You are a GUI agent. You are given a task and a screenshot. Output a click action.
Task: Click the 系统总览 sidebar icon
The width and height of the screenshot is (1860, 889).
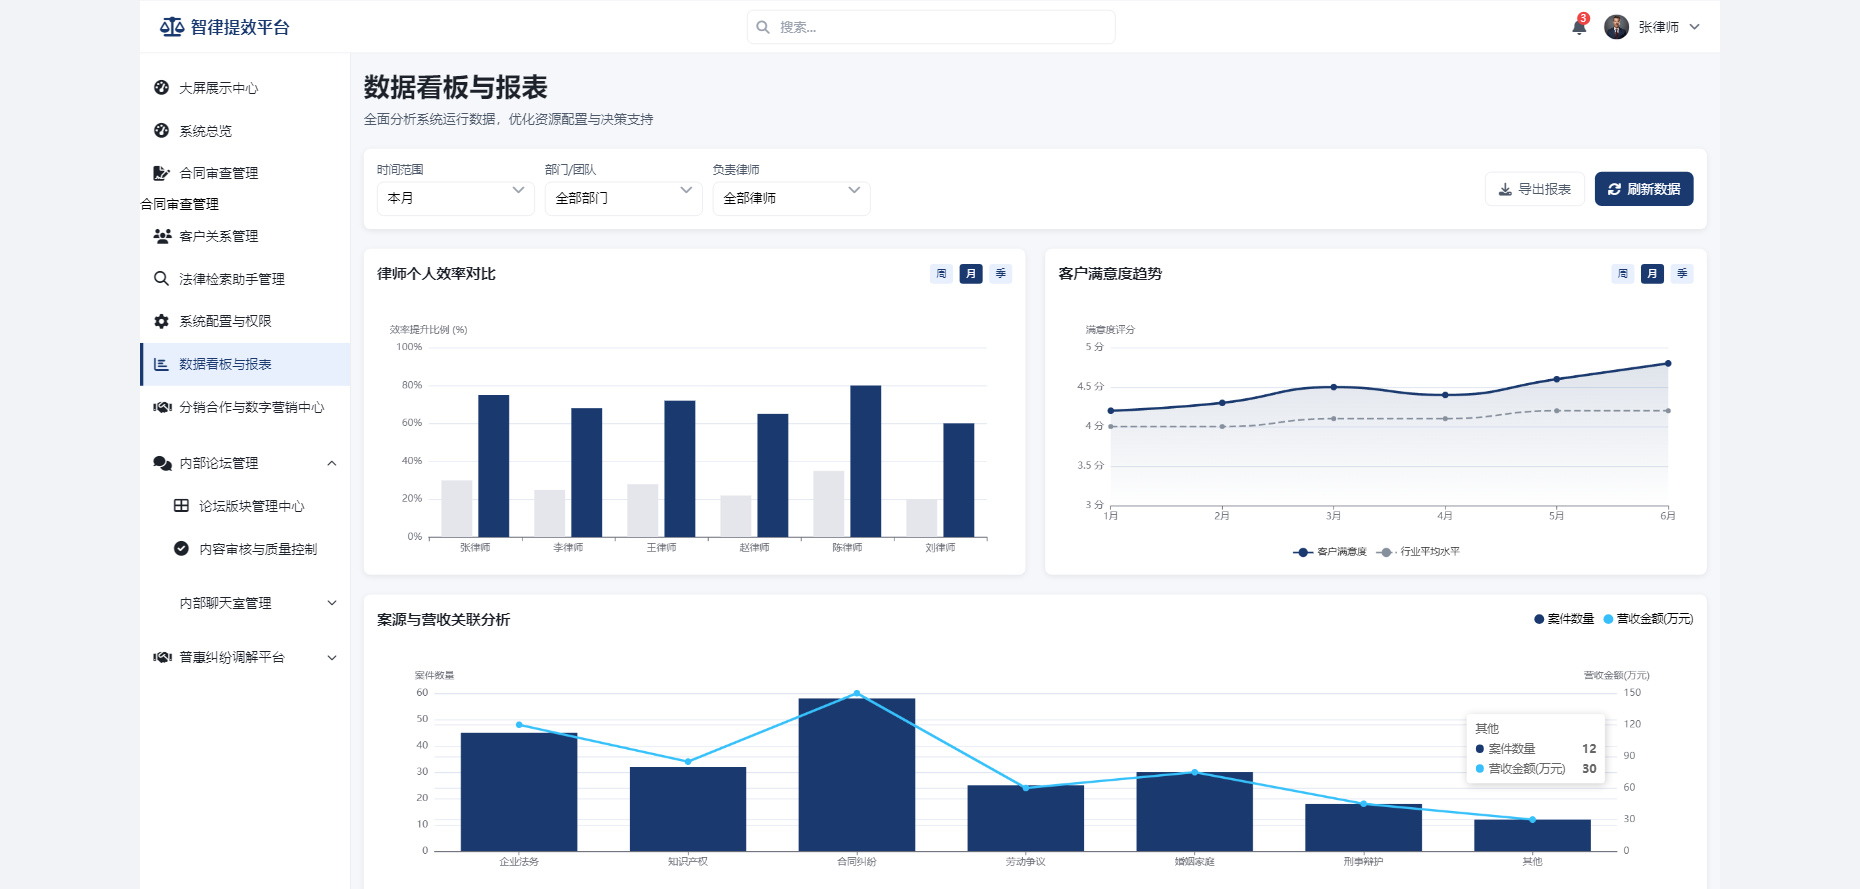161,131
